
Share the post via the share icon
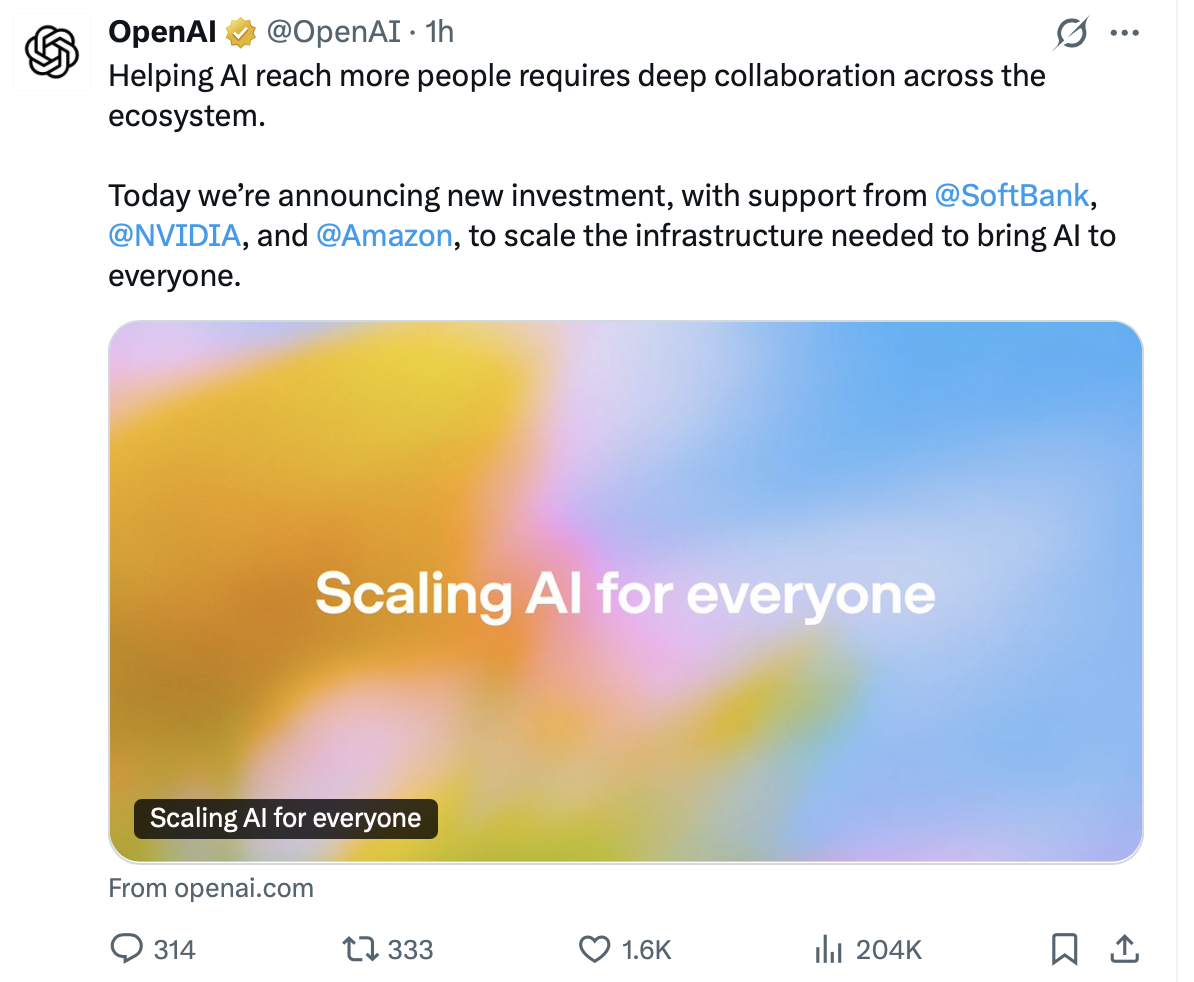click(x=1123, y=949)
